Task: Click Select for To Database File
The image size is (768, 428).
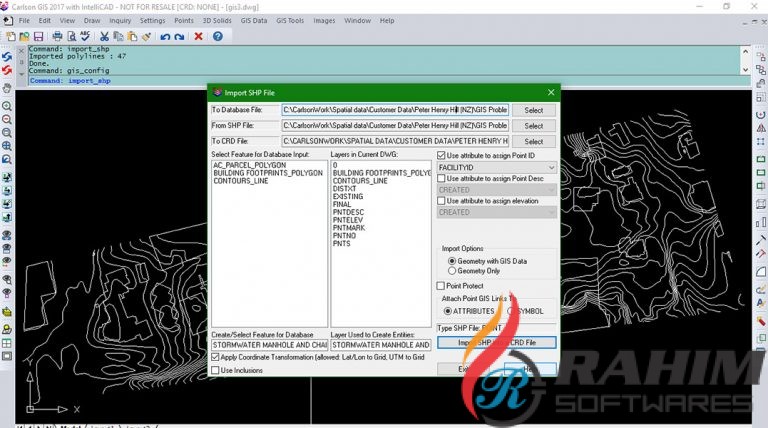Action: tap(534, 110)
